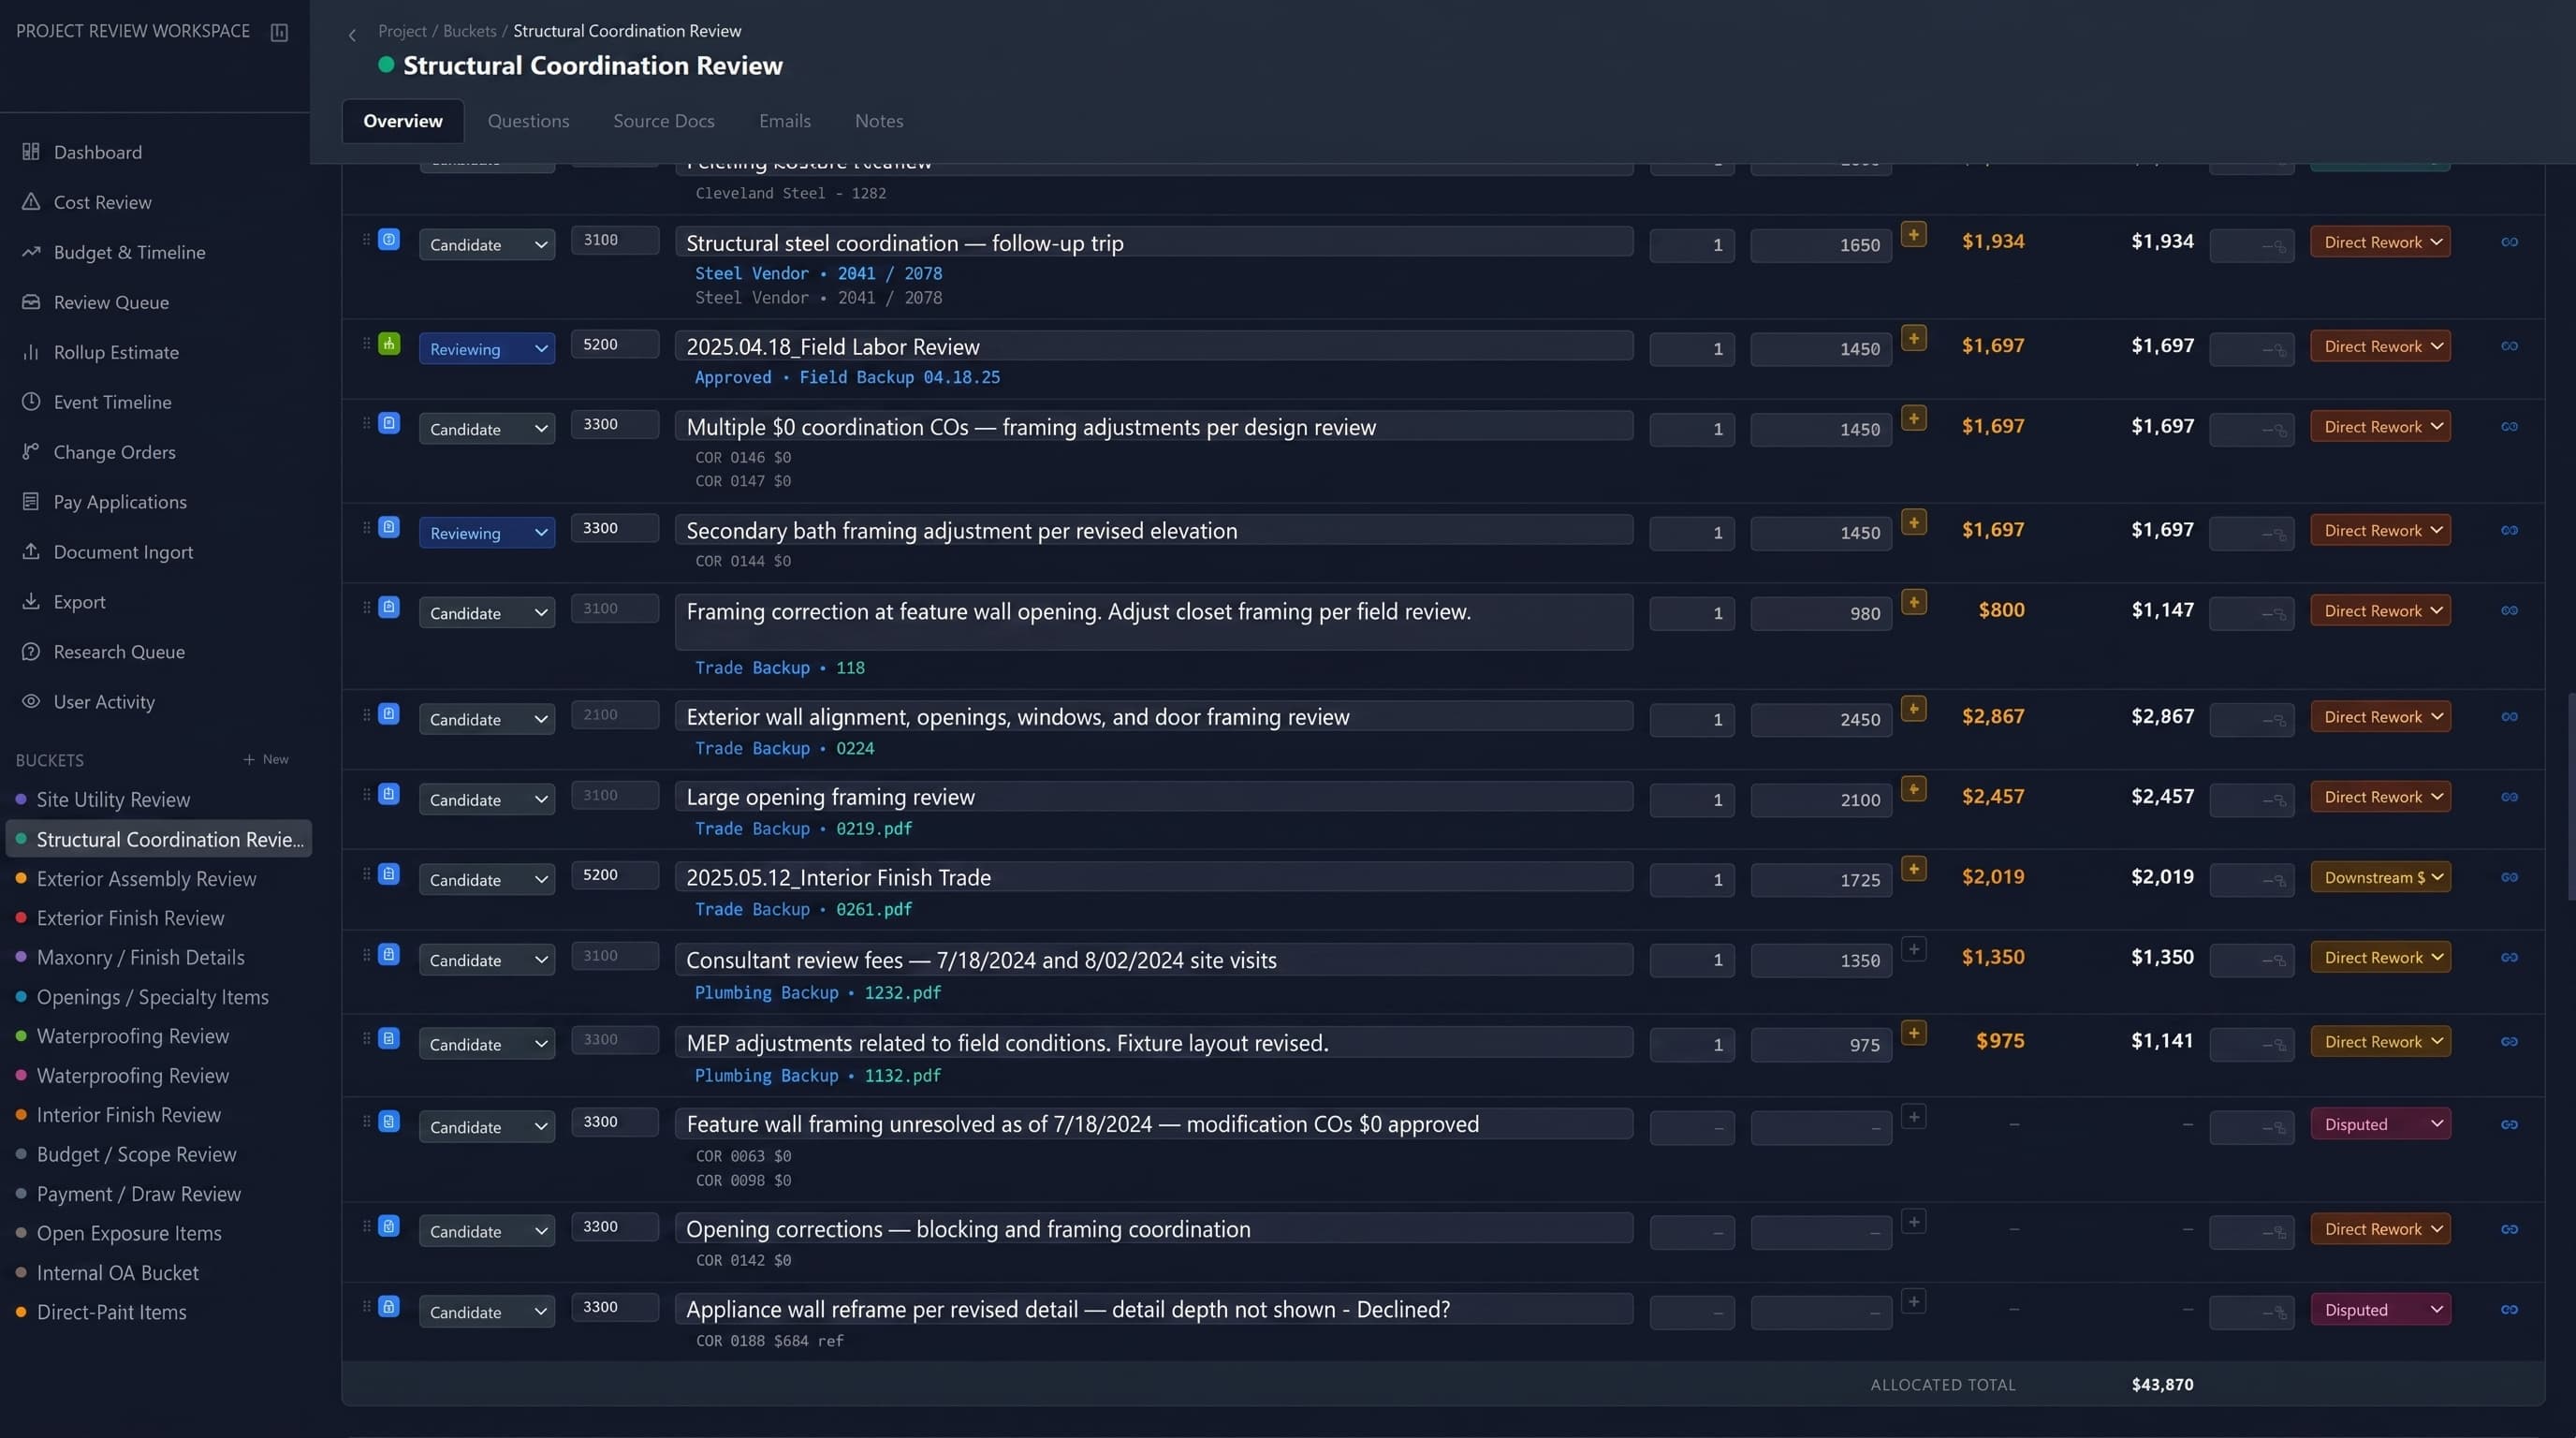Open Disputed dropdown on Feature wall framing row
This screenshot has width=2576, height=1438.
(x=2380, y=1124)
